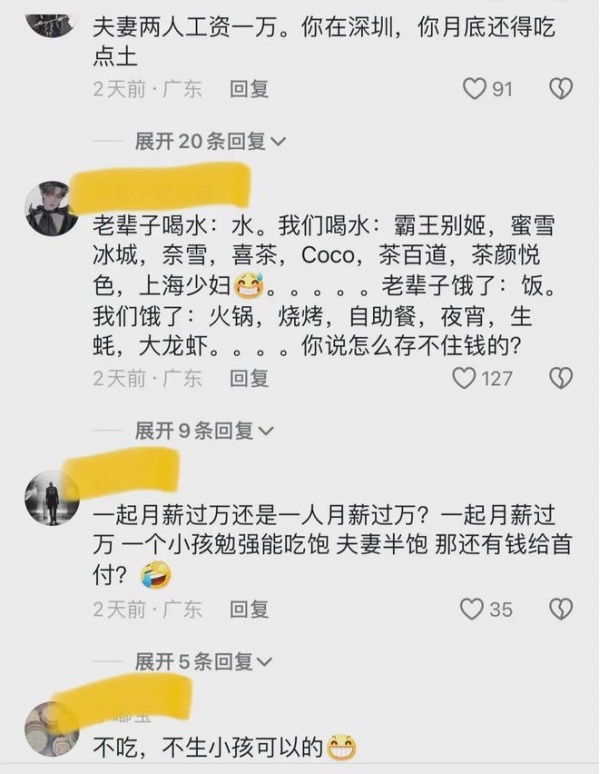Viewport: 600px width, 774px height.
Task: Expand 展开5条回复 thread
Action: tap(203, 661)
